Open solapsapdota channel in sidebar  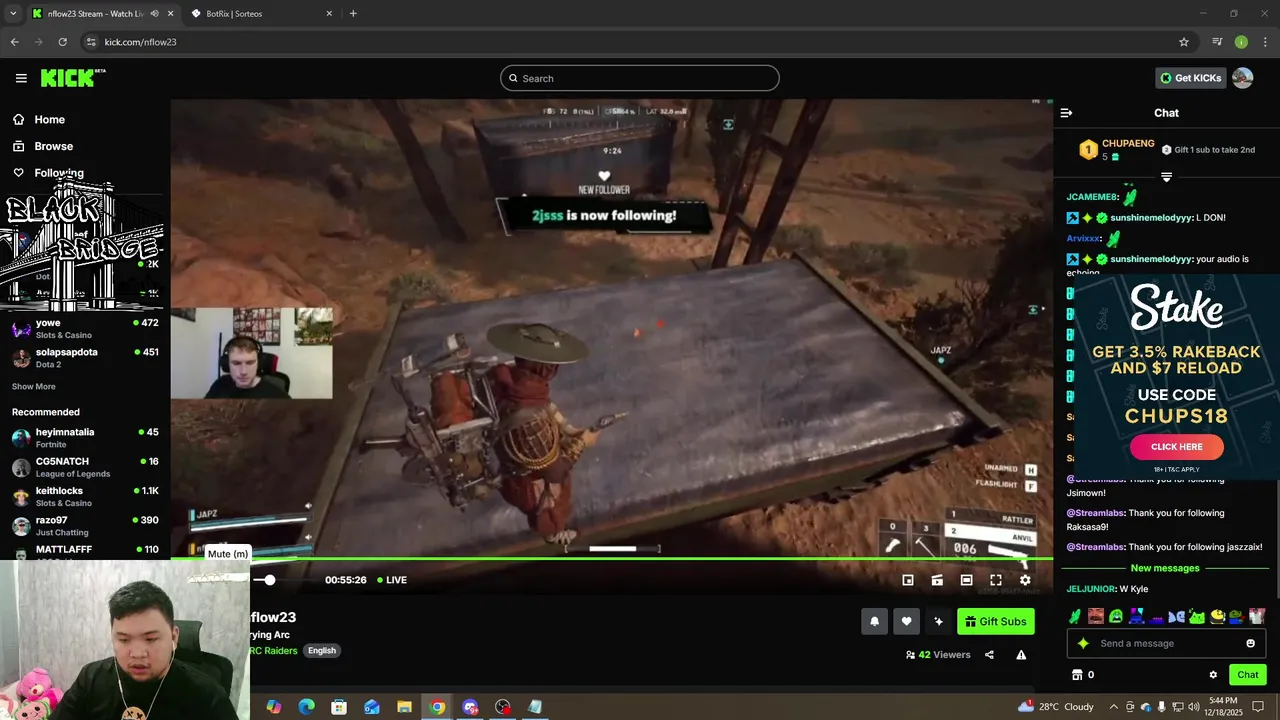click(x=85, y=358)
